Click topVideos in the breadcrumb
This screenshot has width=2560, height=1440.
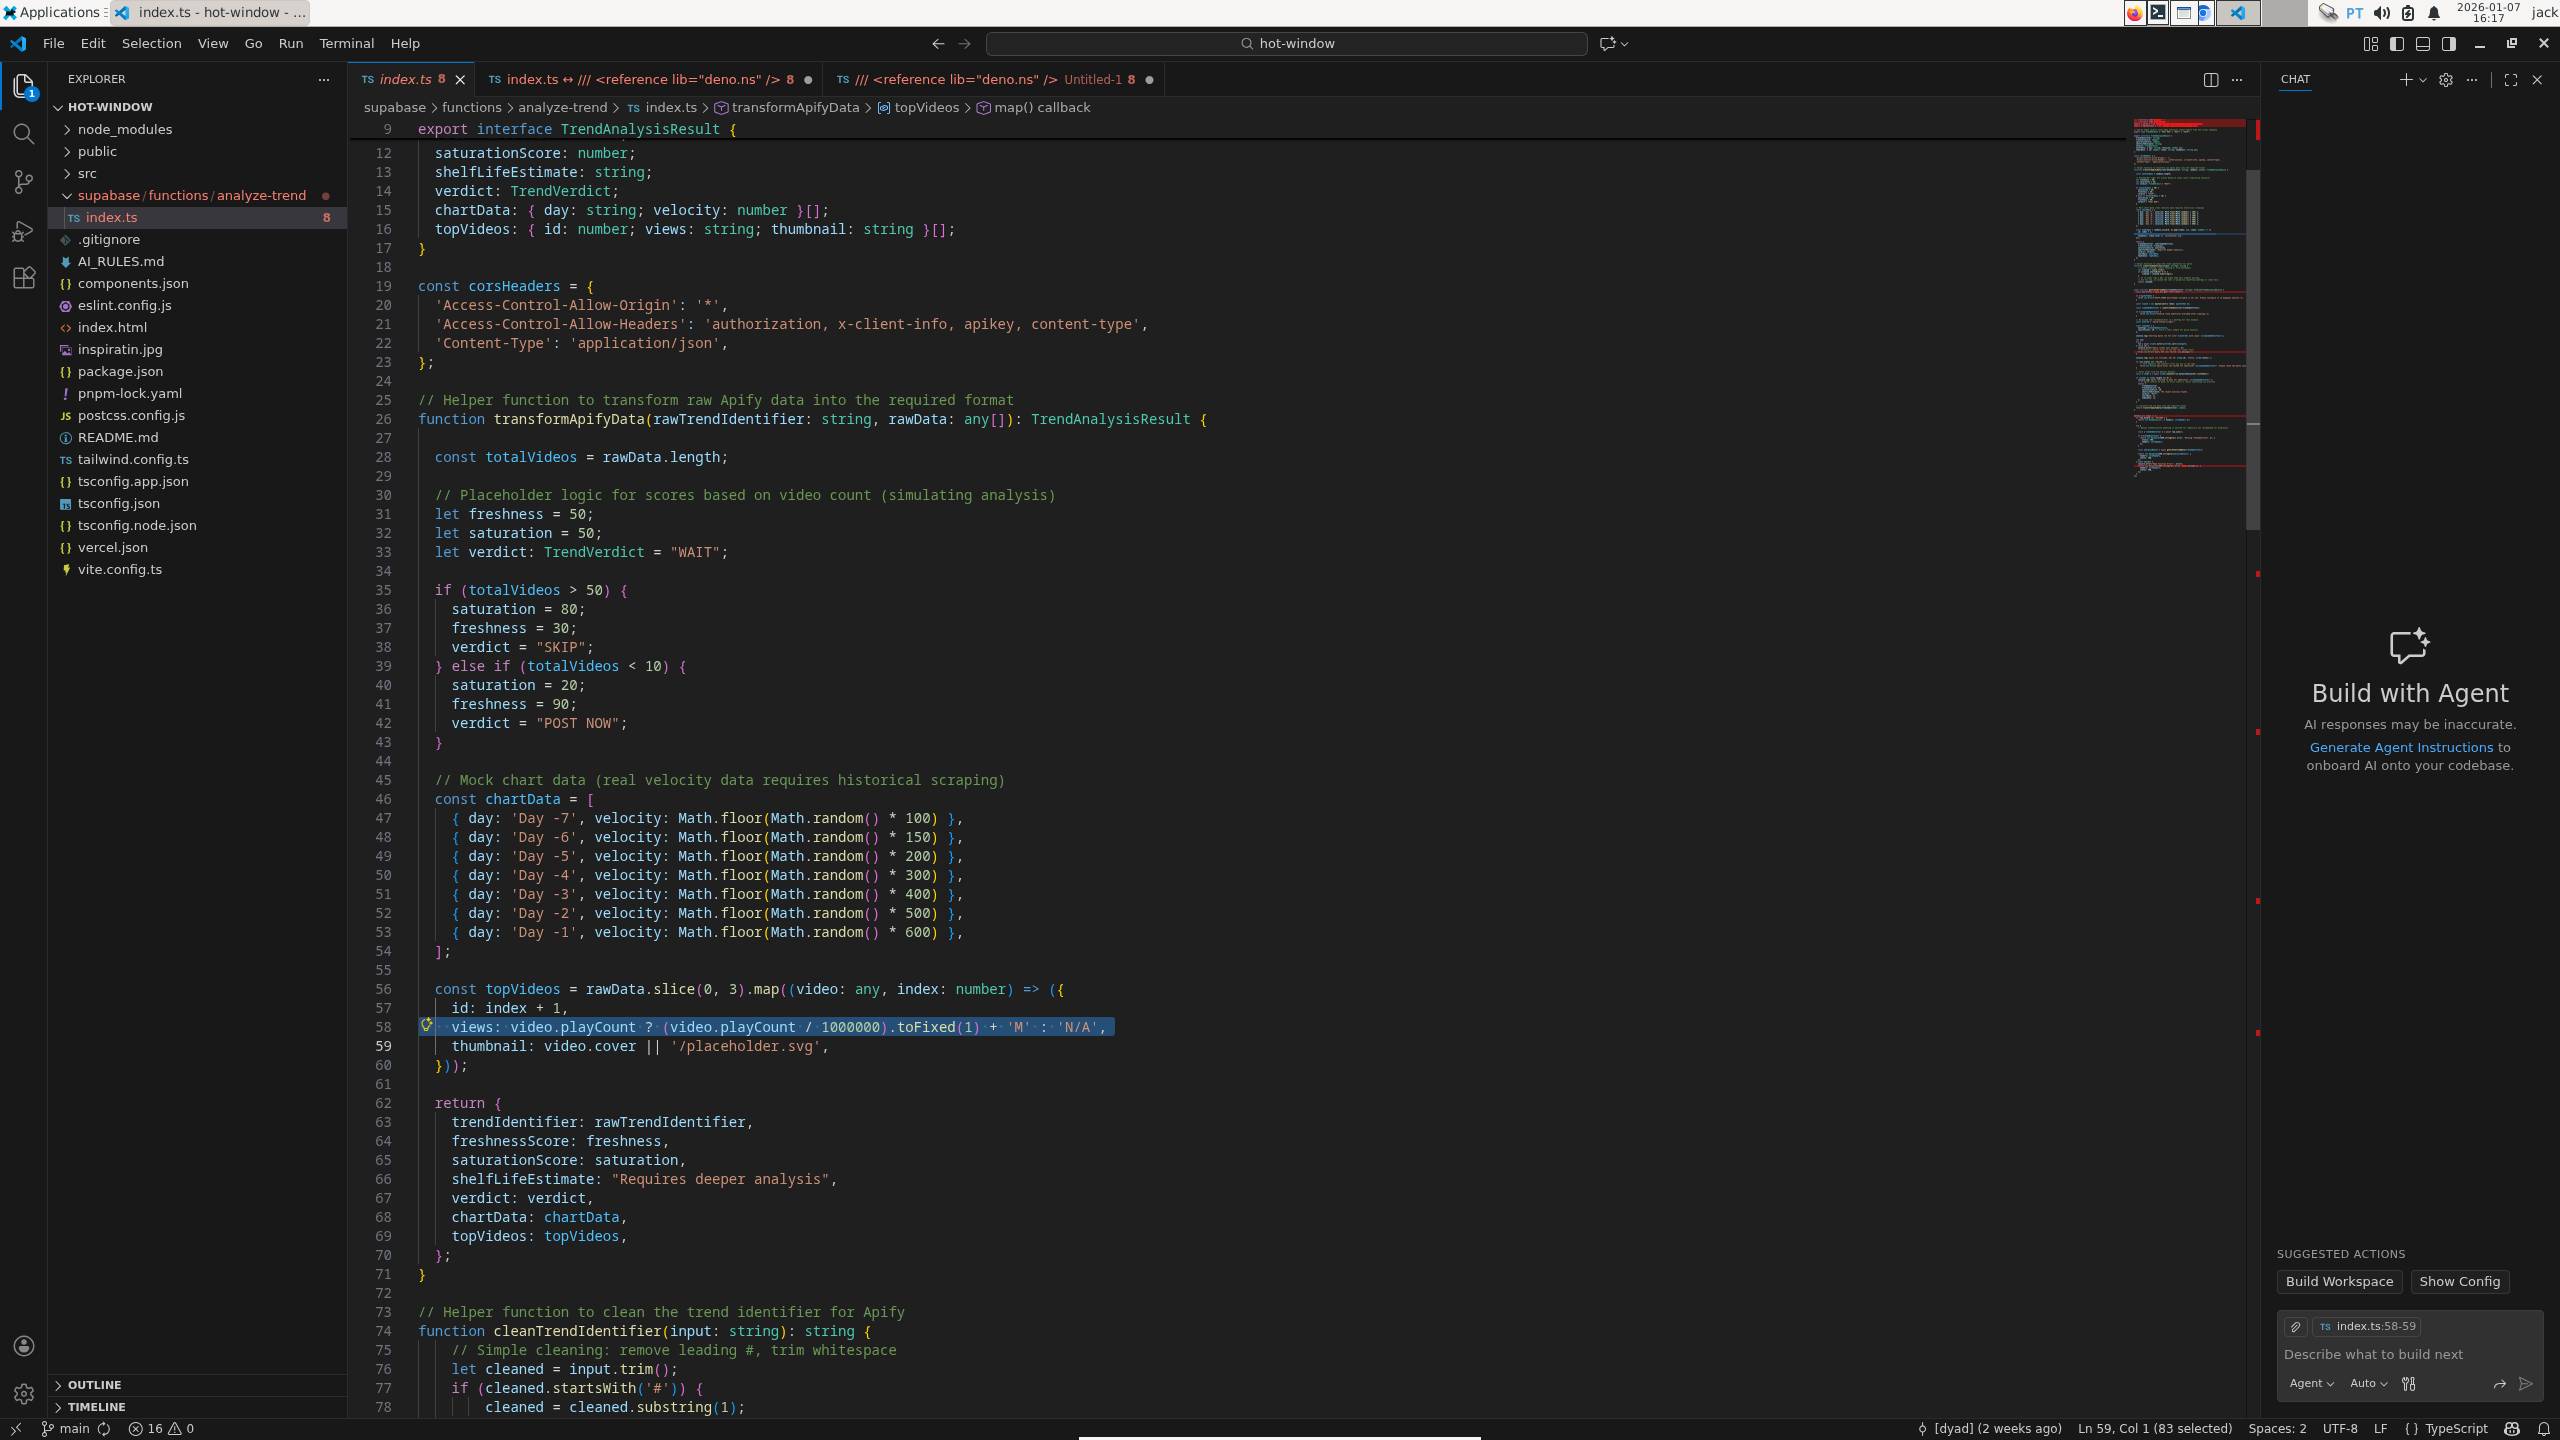(x=926, y=107)
